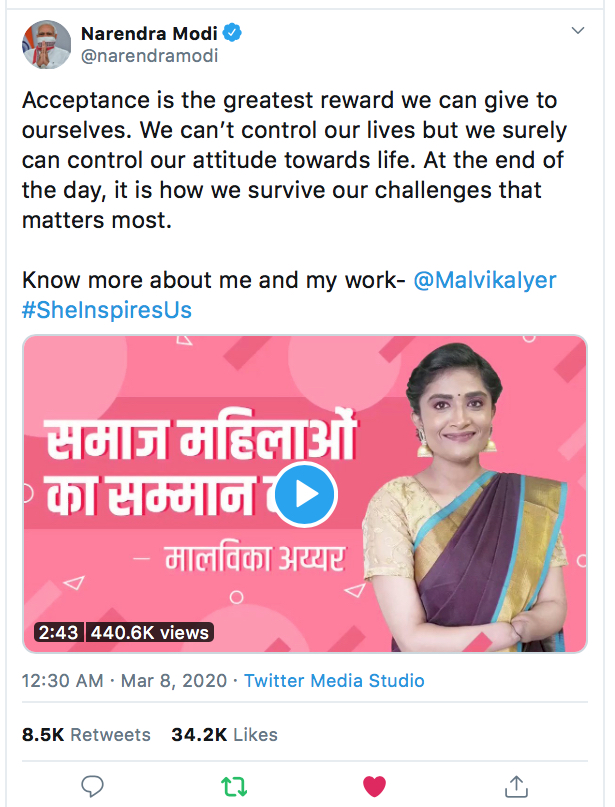View the 8.5K Retweets list

tap(86, 735)
